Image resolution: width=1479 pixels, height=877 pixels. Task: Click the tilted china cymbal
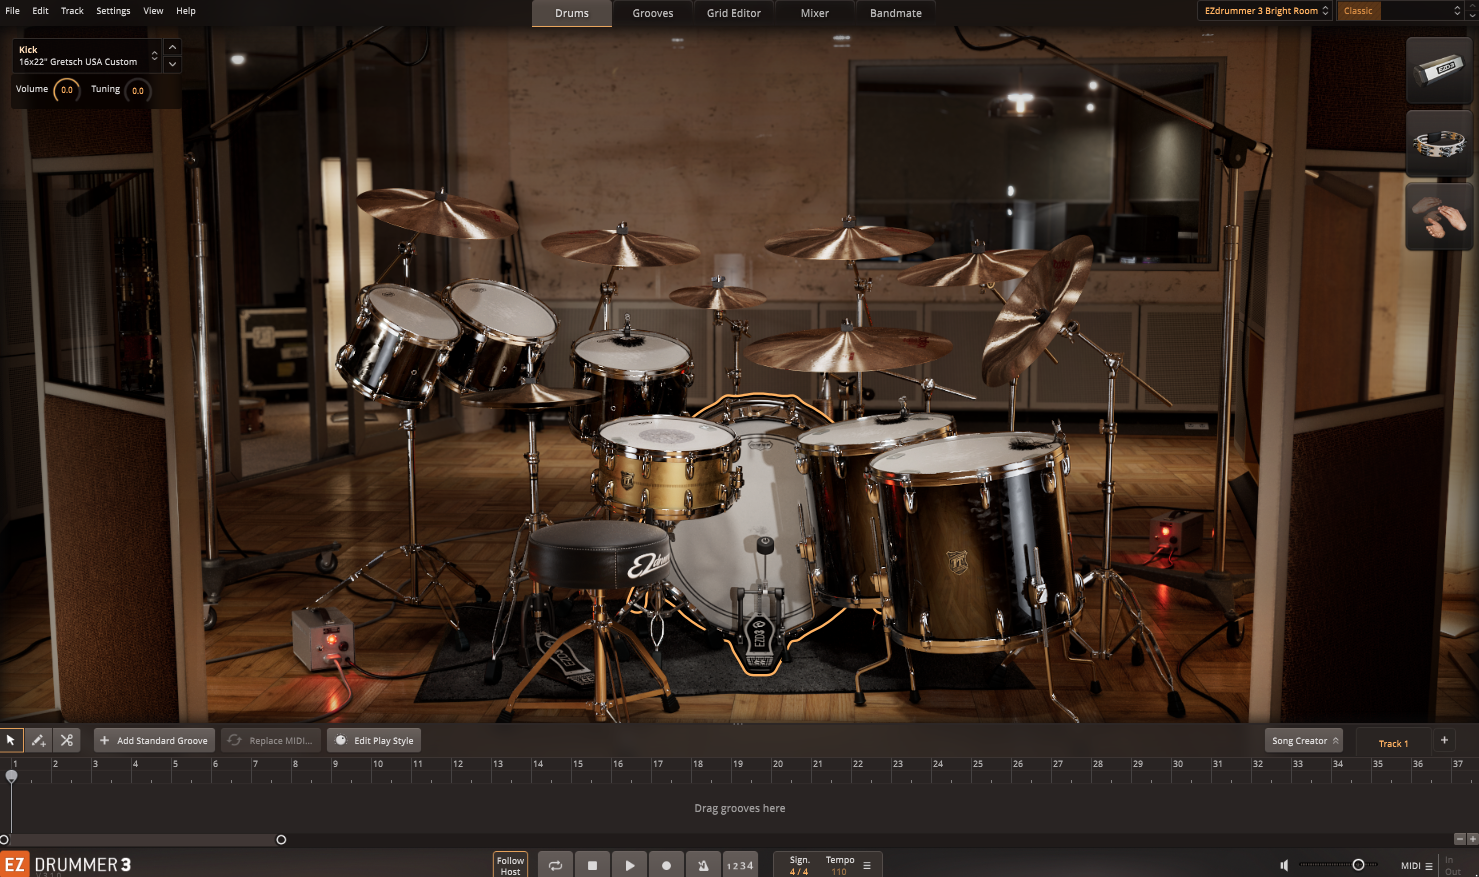point(1037,312)
